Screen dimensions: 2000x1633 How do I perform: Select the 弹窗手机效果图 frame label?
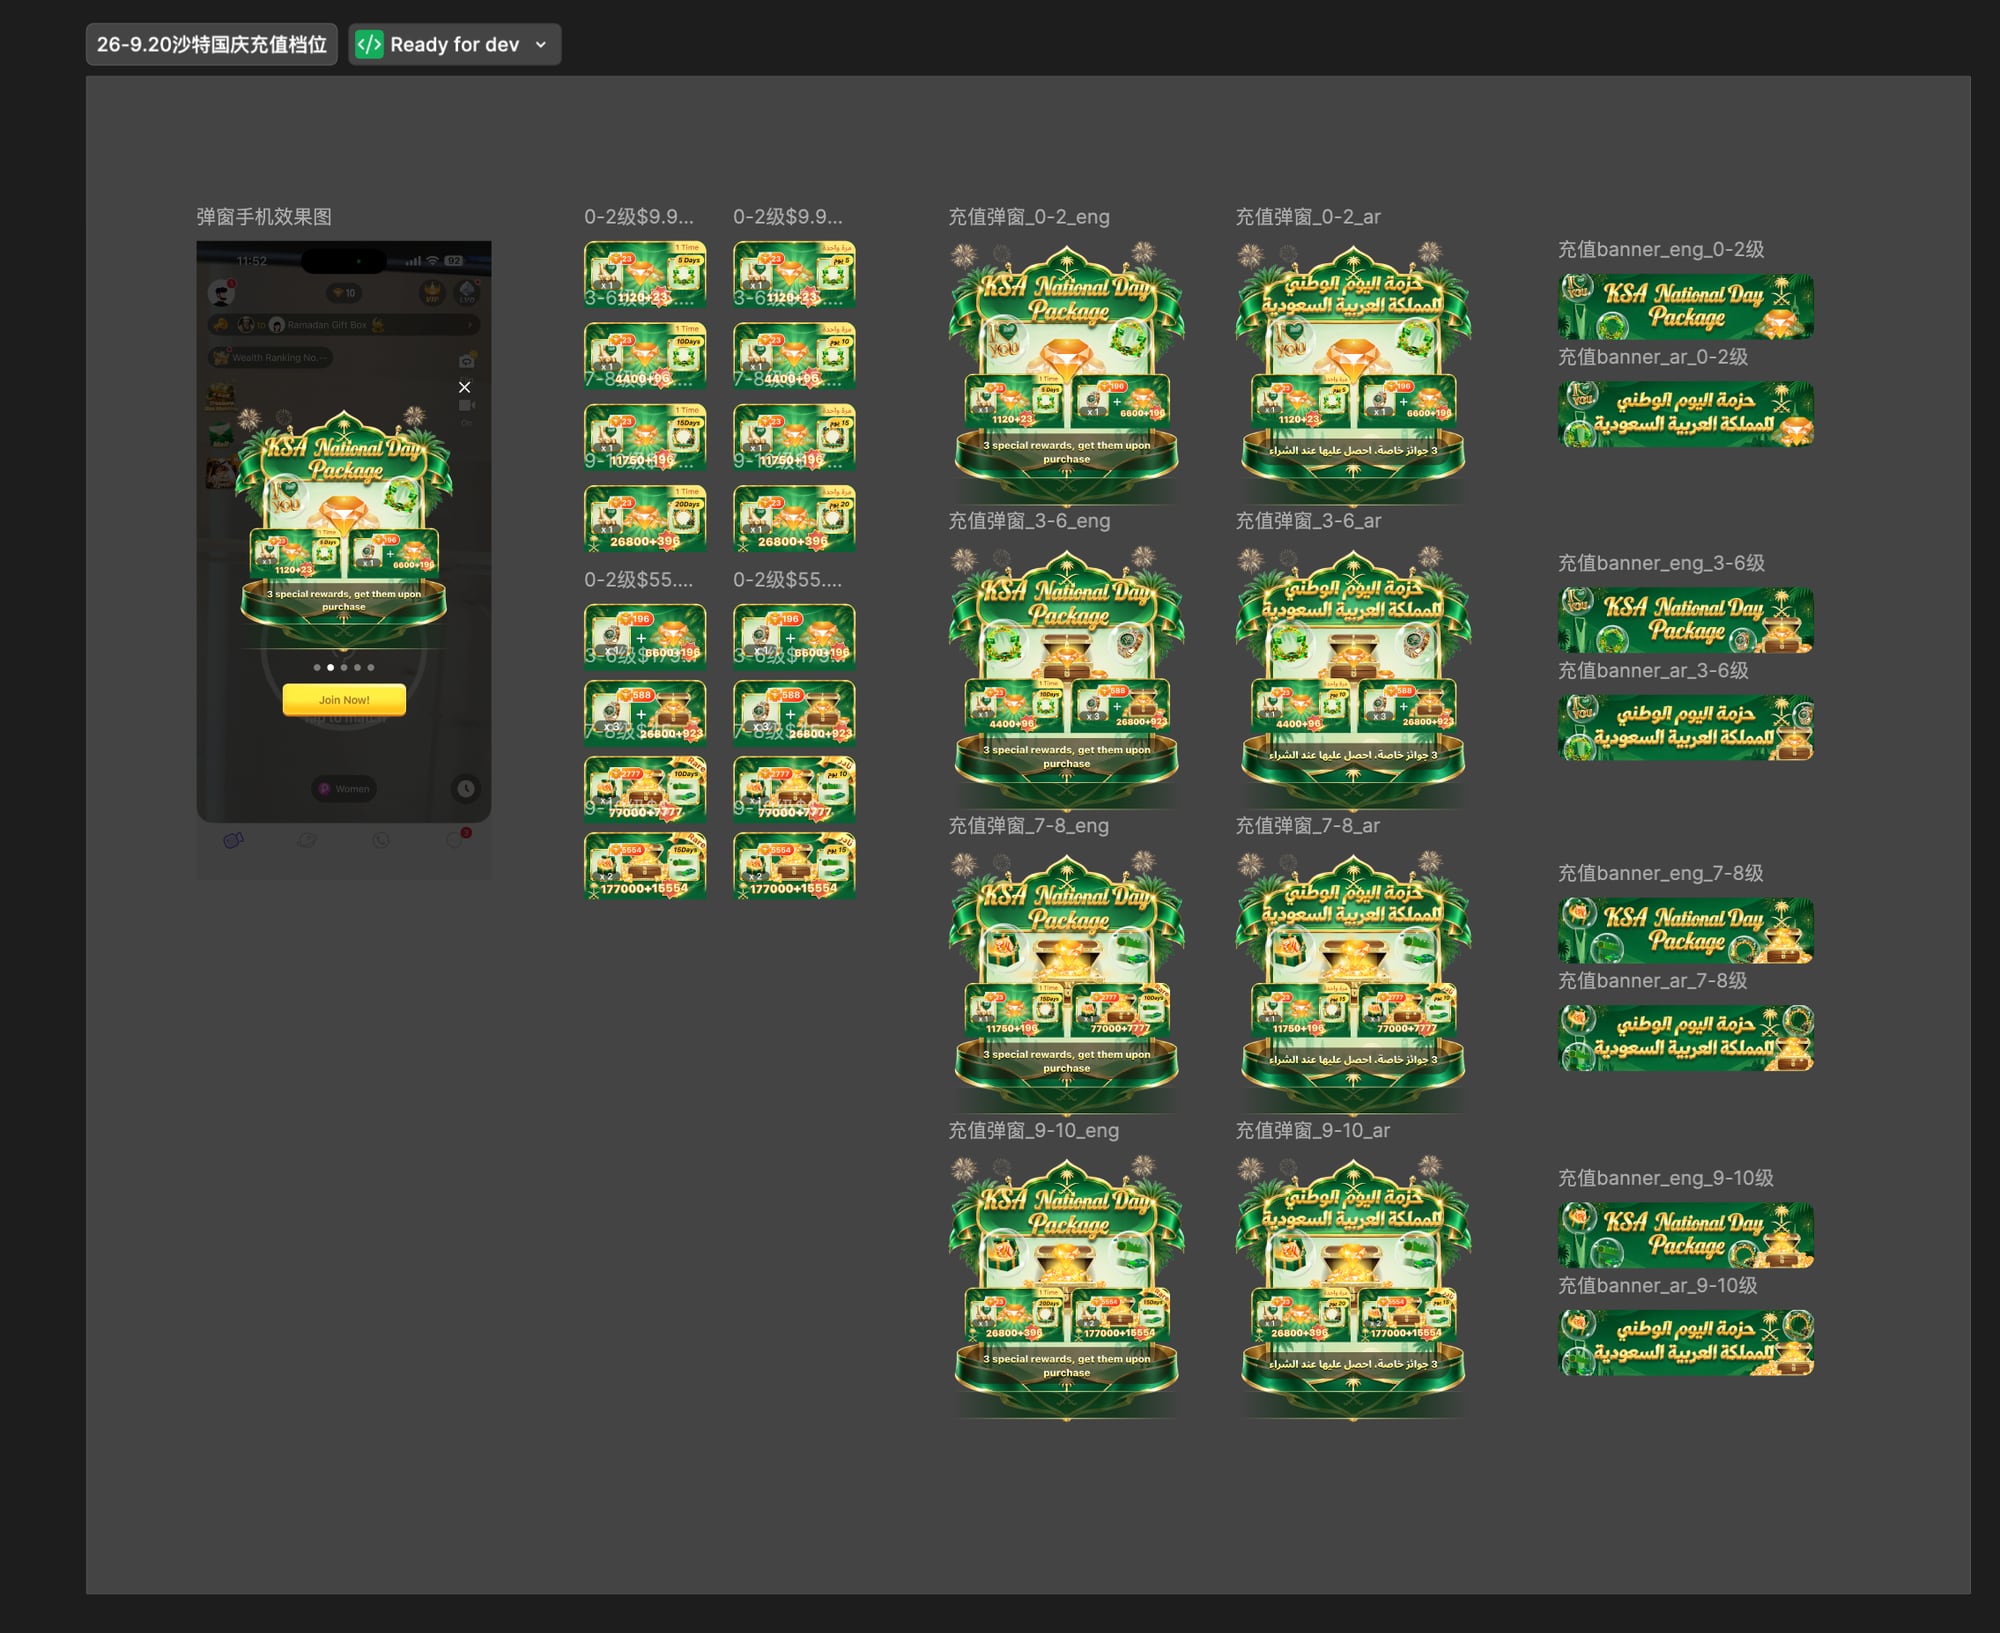tap(264, 217)
